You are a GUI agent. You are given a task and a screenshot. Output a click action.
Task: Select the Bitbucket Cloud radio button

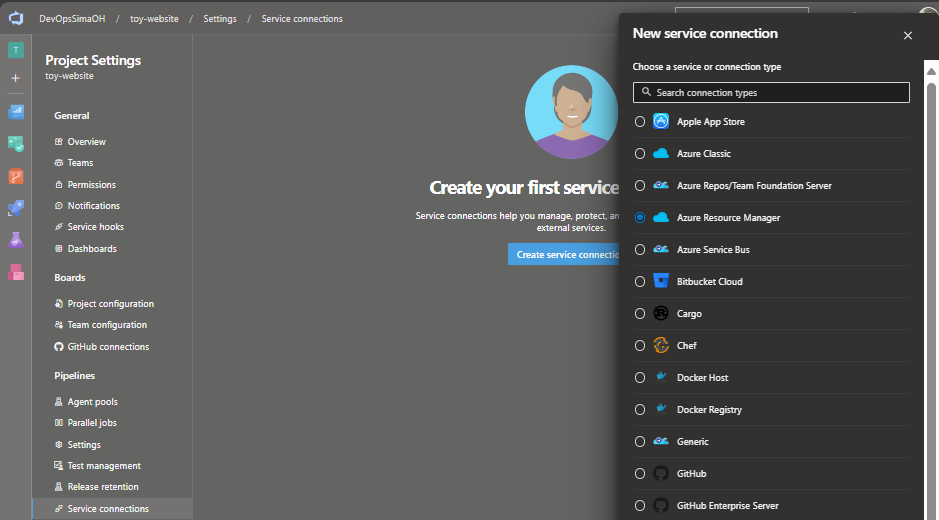click(x=640, y=282)
